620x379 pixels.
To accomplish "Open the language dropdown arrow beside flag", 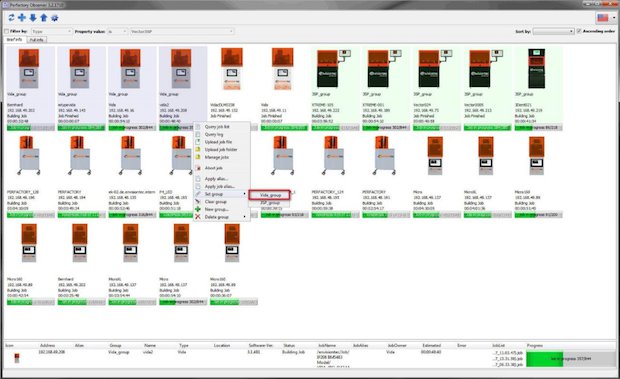I will (x=614, y=18).
